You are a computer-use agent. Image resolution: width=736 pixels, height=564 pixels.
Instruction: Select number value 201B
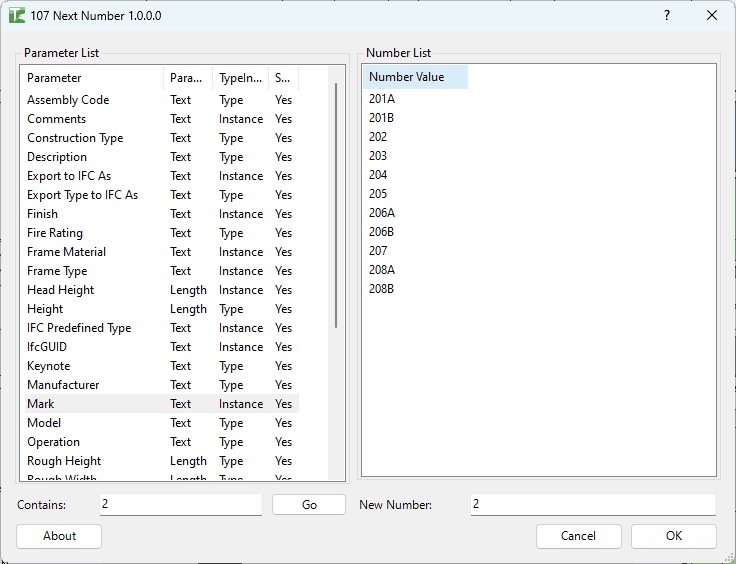tap(381, 118)
